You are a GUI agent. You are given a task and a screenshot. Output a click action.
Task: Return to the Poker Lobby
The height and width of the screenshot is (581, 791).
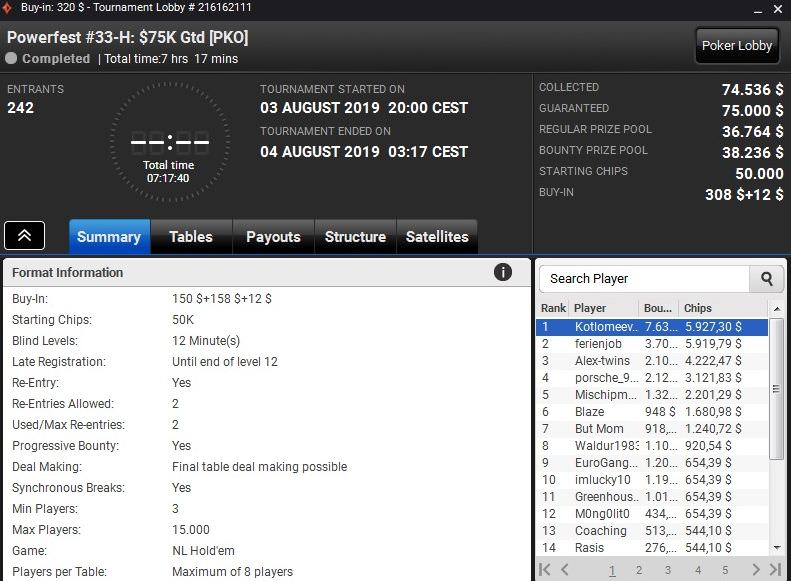[737, 45]
